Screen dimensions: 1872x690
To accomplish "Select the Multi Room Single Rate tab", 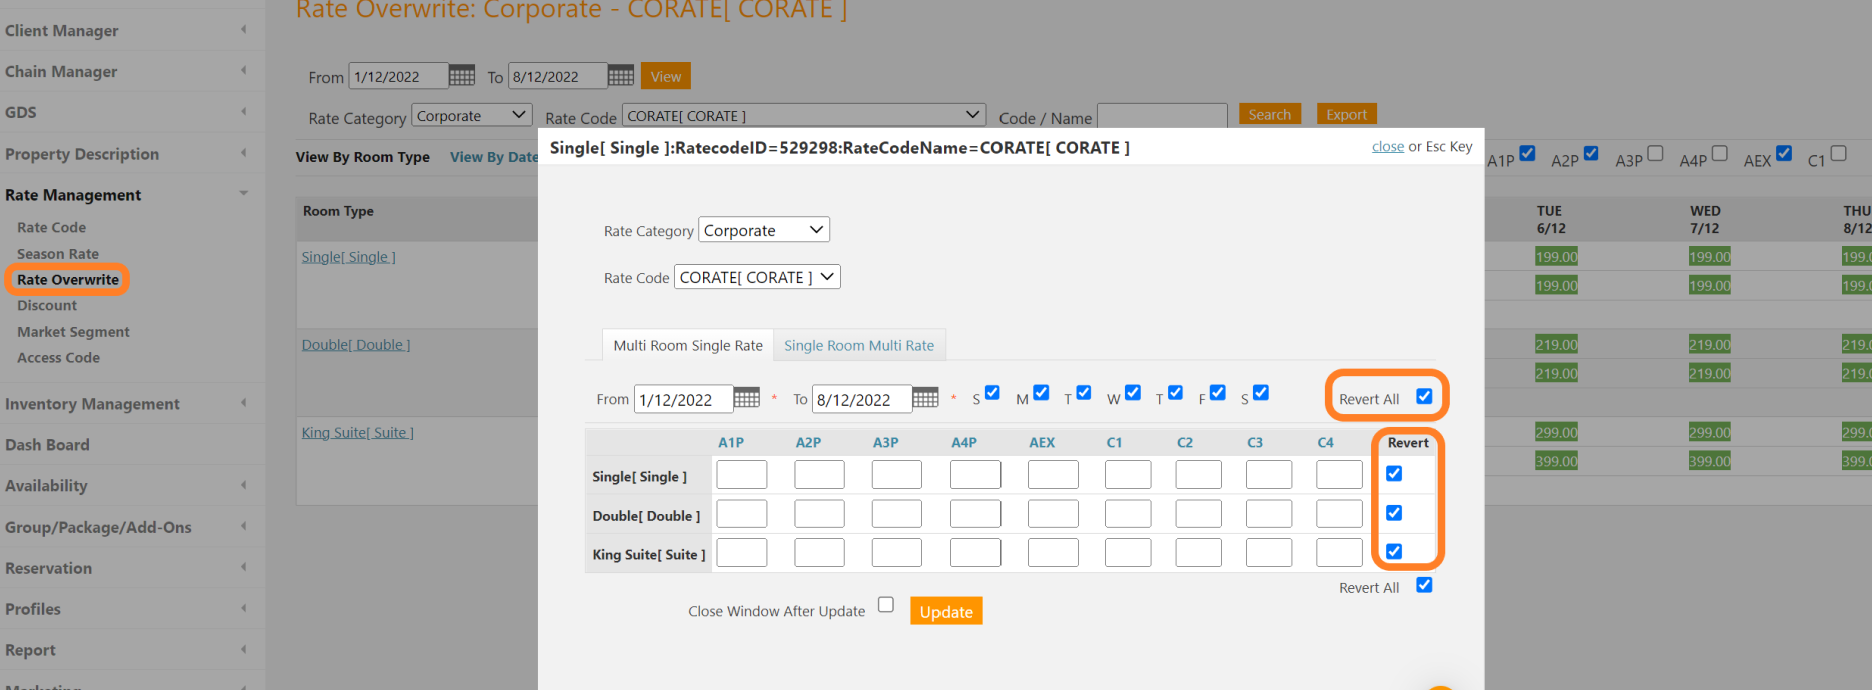I will coord(688,345).
